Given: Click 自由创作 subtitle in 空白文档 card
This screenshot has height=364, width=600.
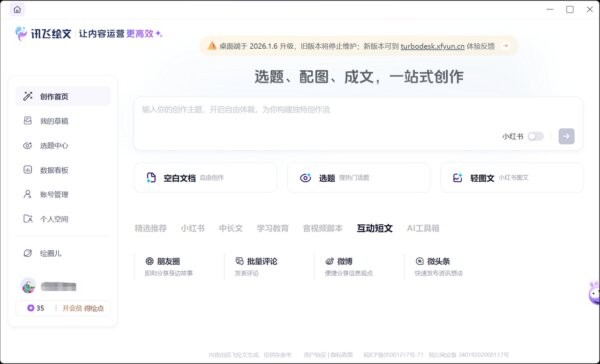Looking at the screenshot, I should [x=212, y=178].
